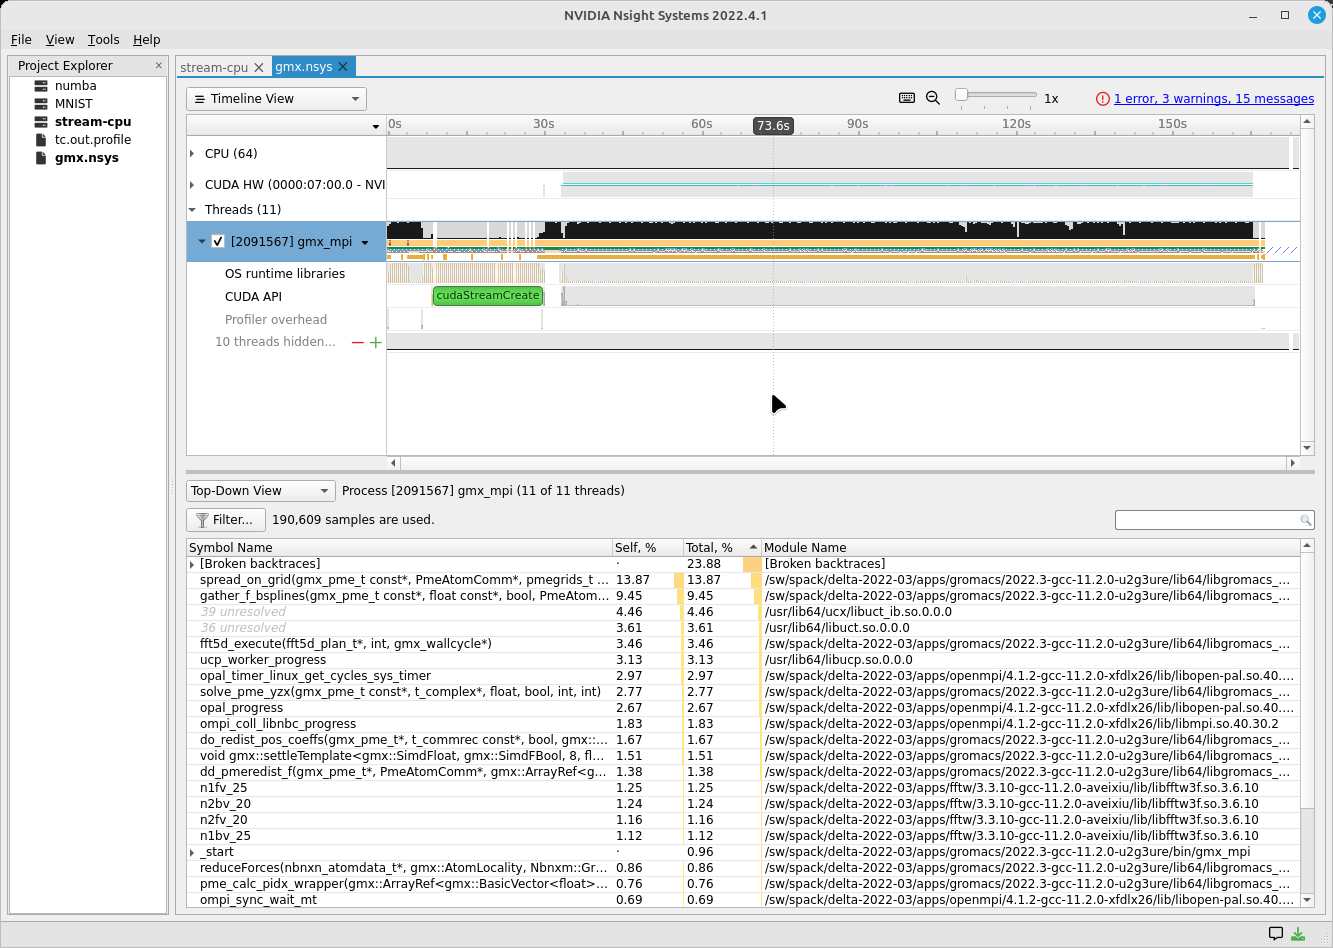Close the Project Explorer panel

tap(158, 66)
